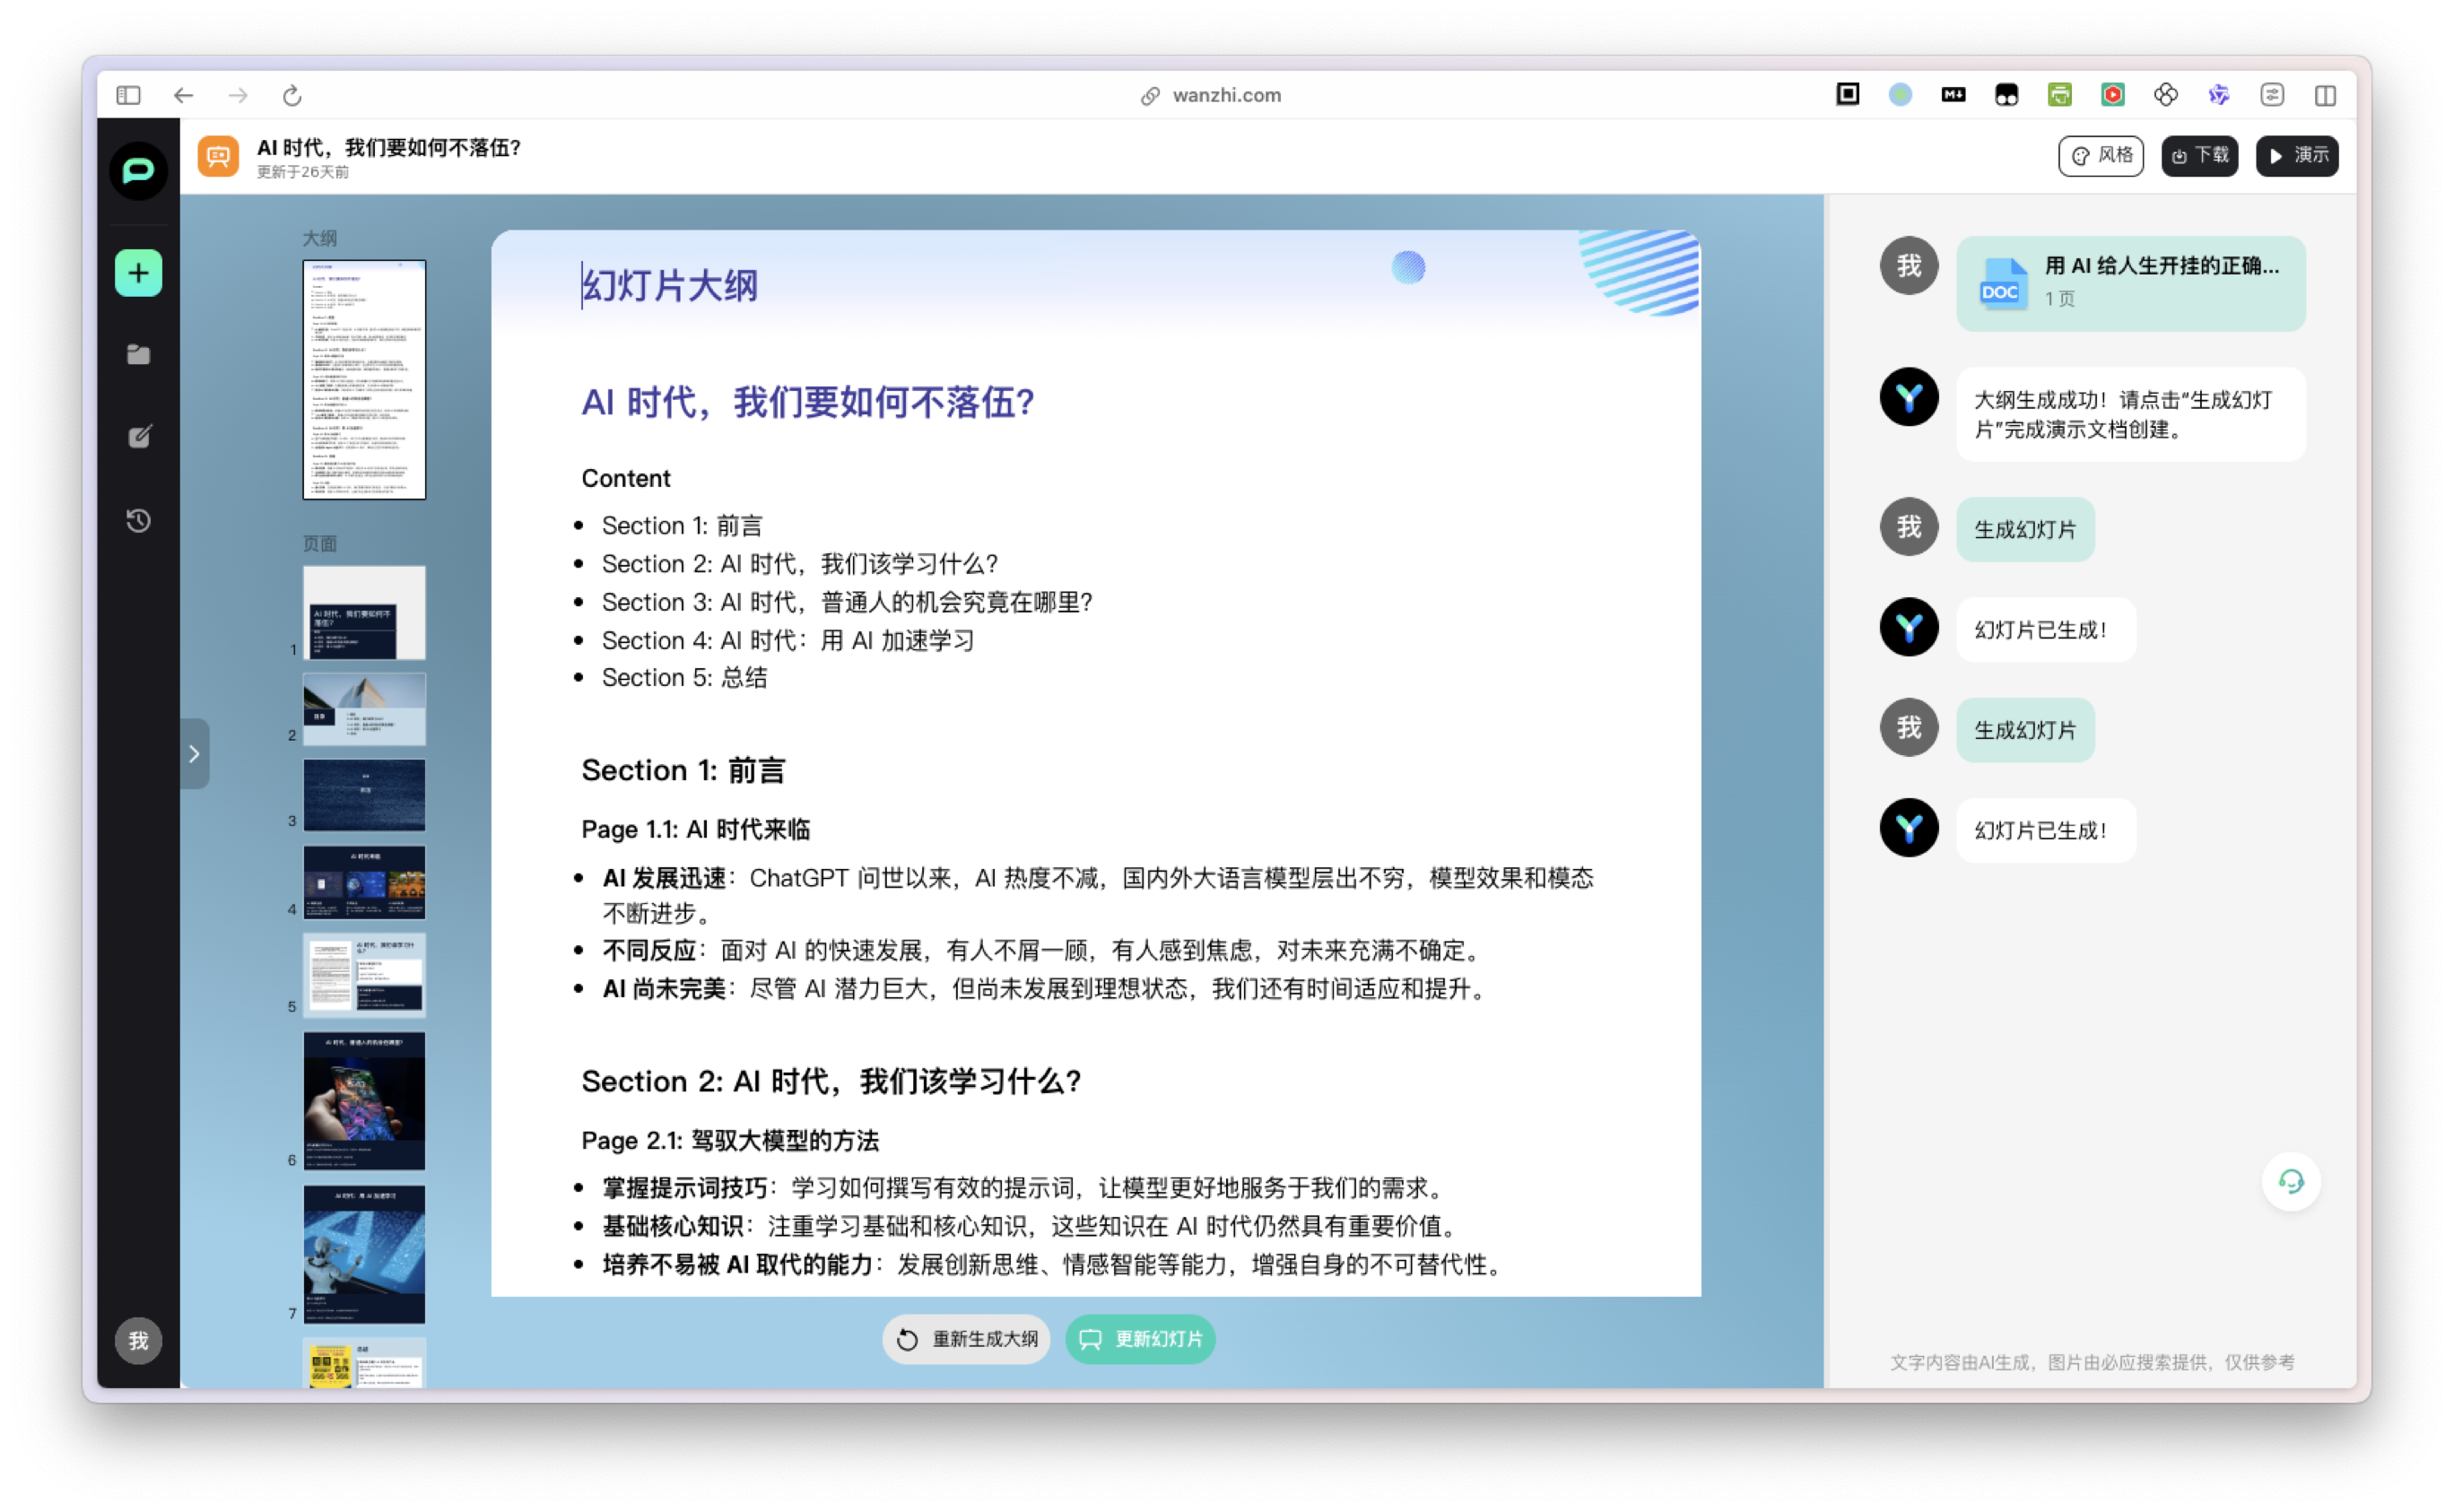Screen dimensions: 2454x1512
Task: Click the green plus new creation icon
Action: click(x=138, y=273)
